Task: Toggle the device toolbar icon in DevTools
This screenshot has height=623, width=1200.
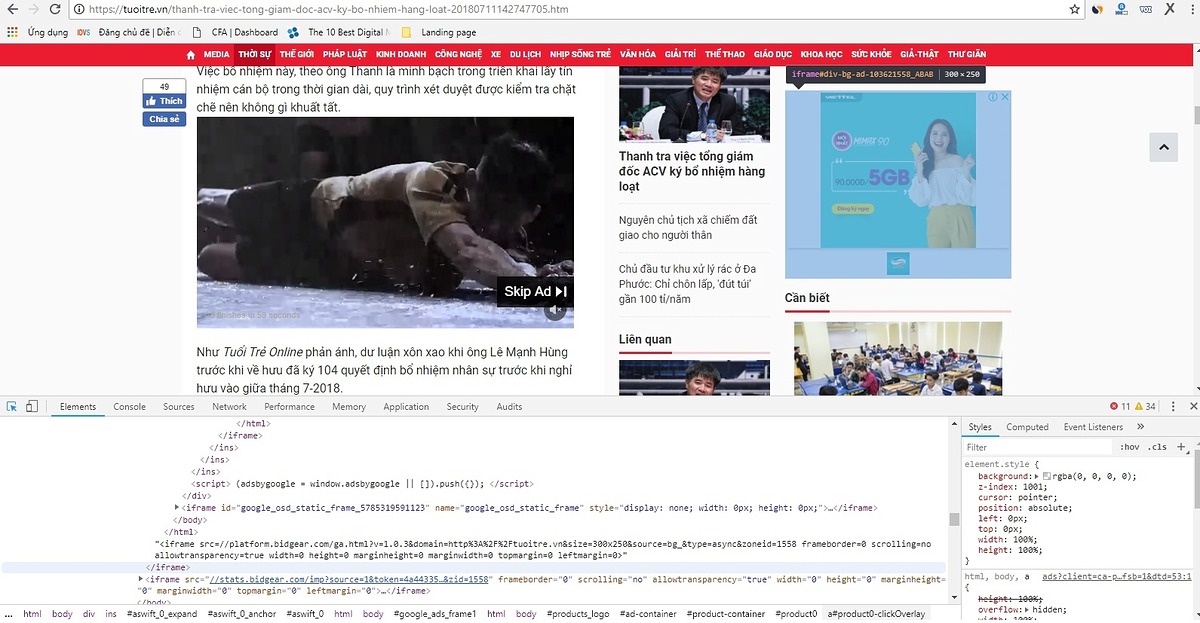Action: pos(32,407)
